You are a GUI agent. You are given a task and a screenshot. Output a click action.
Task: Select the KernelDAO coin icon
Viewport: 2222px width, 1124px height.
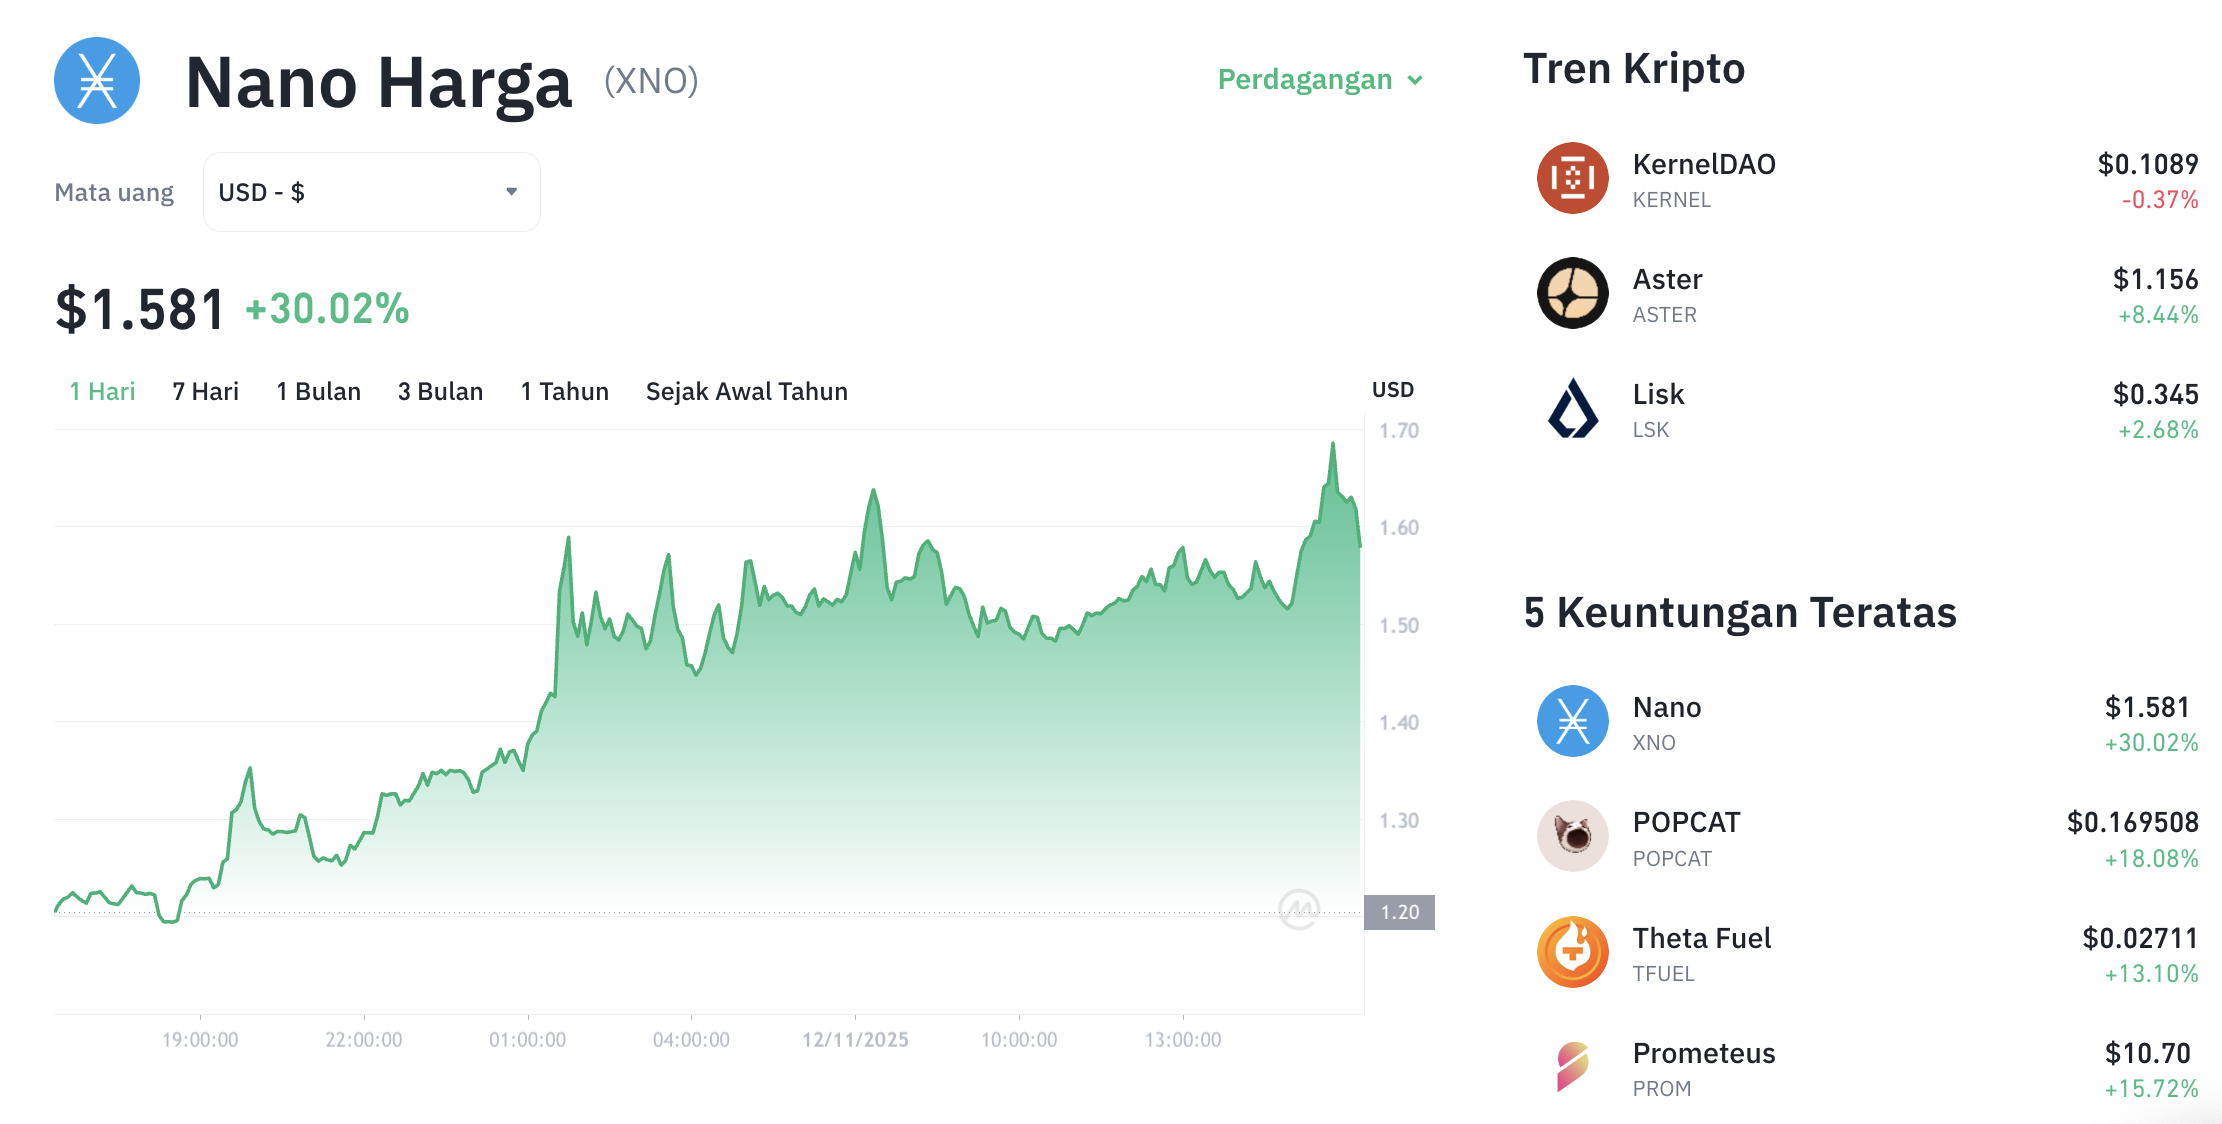pos(1571,177)
